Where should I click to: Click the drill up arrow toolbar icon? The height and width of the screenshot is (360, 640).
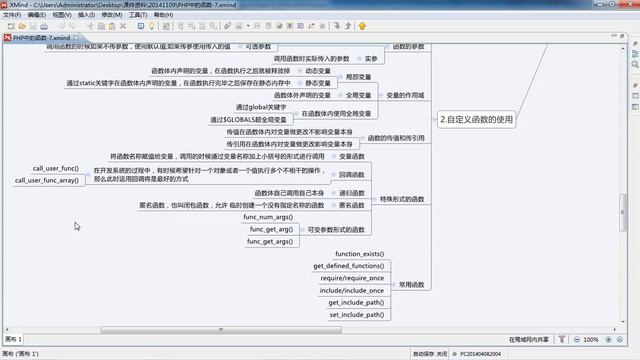pos(348,26)
